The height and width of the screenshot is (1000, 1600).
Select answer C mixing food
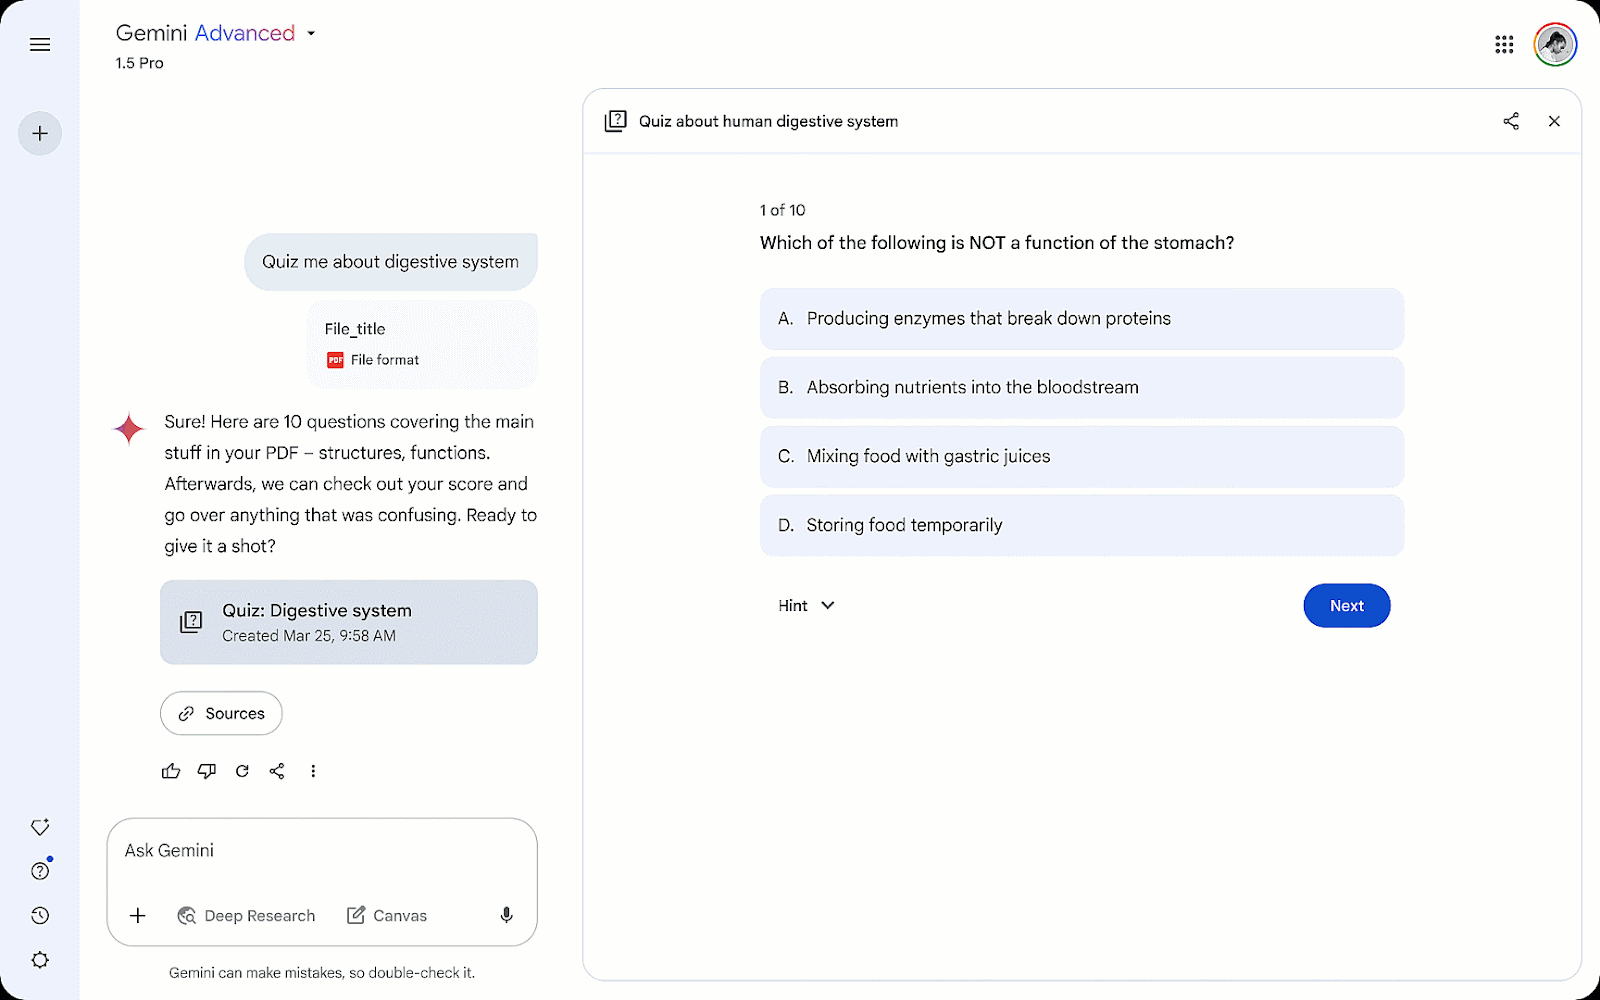(1082, 457)
